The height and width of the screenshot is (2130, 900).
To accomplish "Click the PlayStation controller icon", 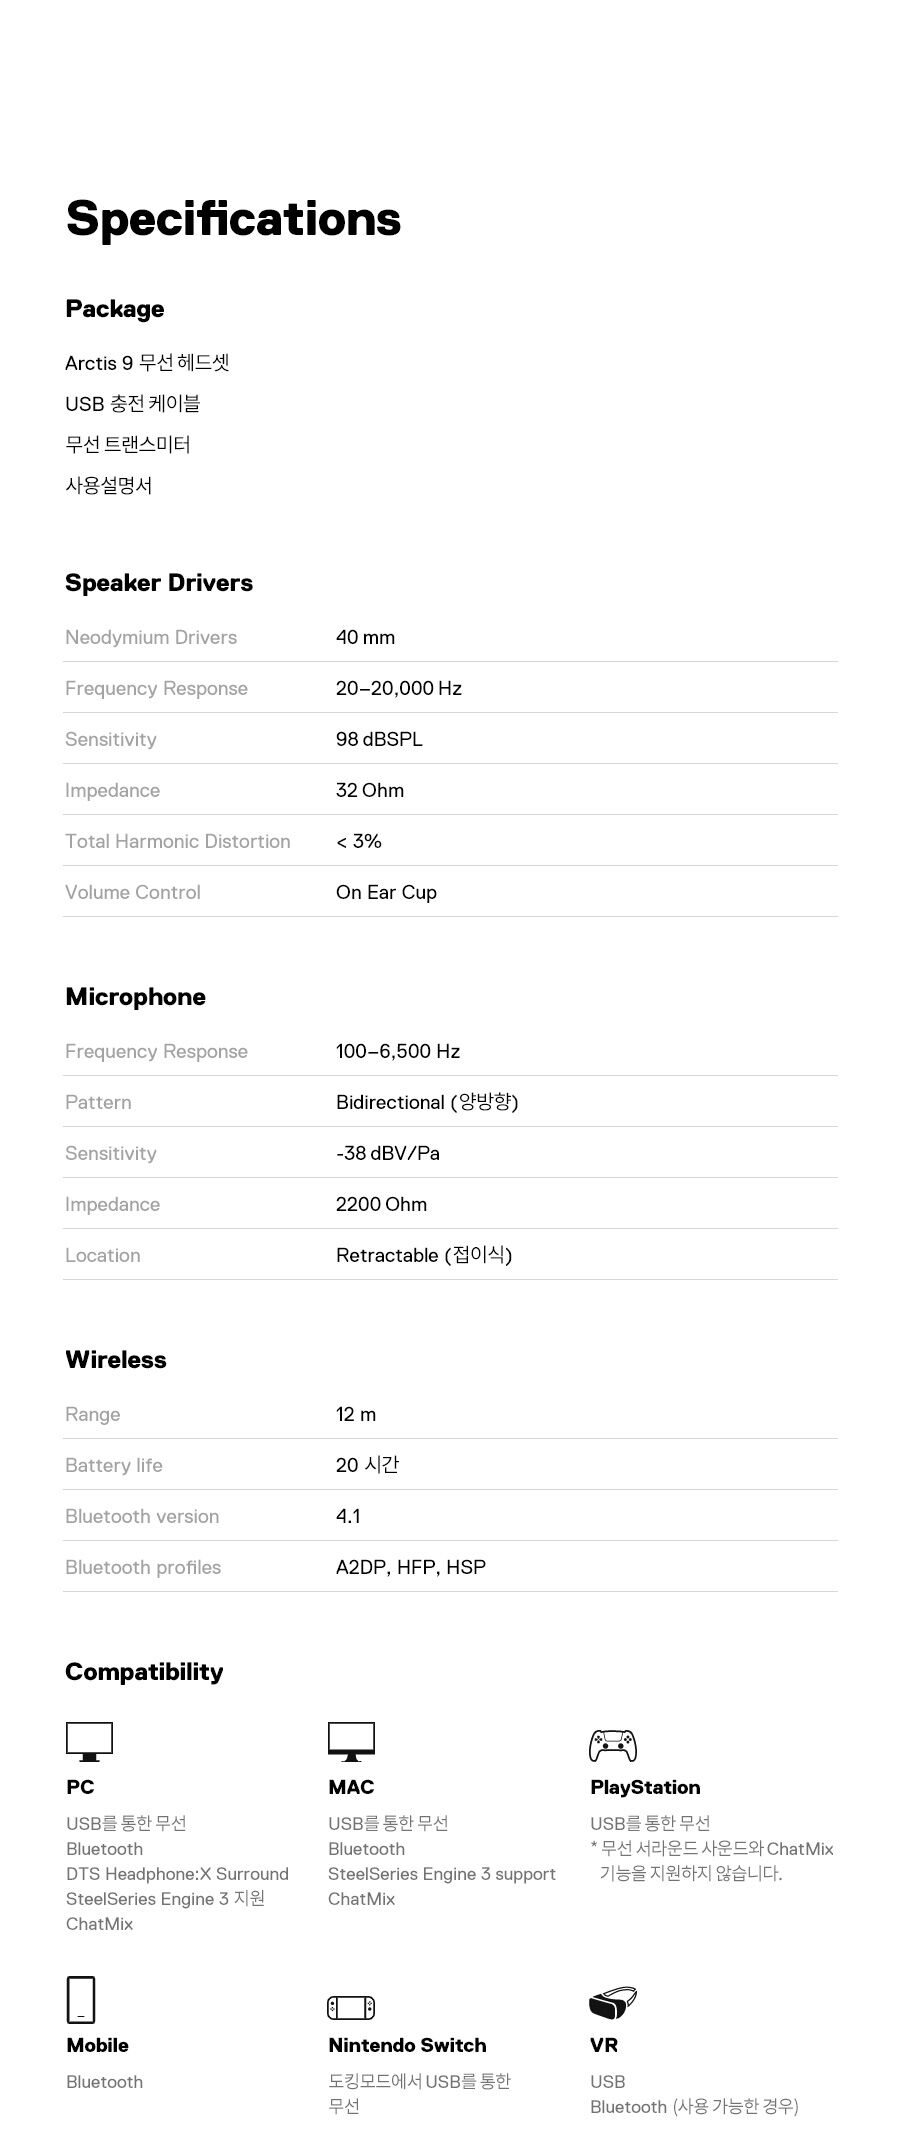I will pos(613,1745).
